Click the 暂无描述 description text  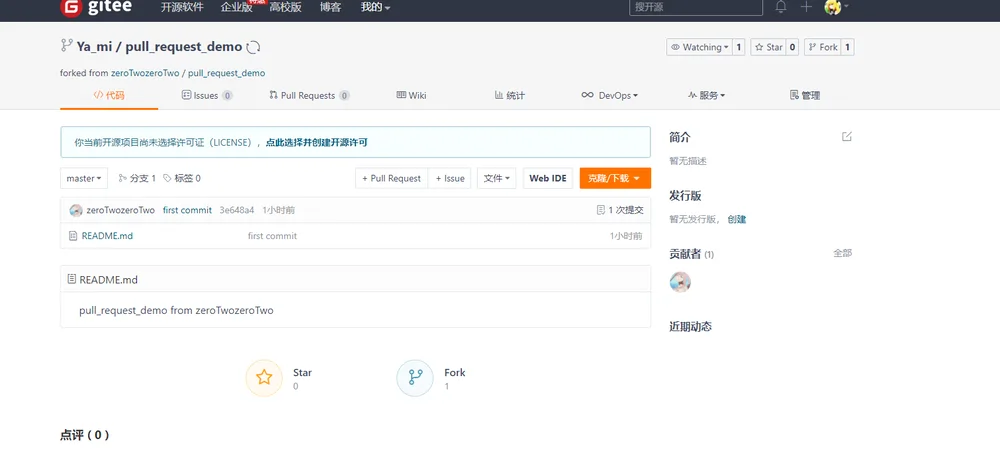[688, 161]
